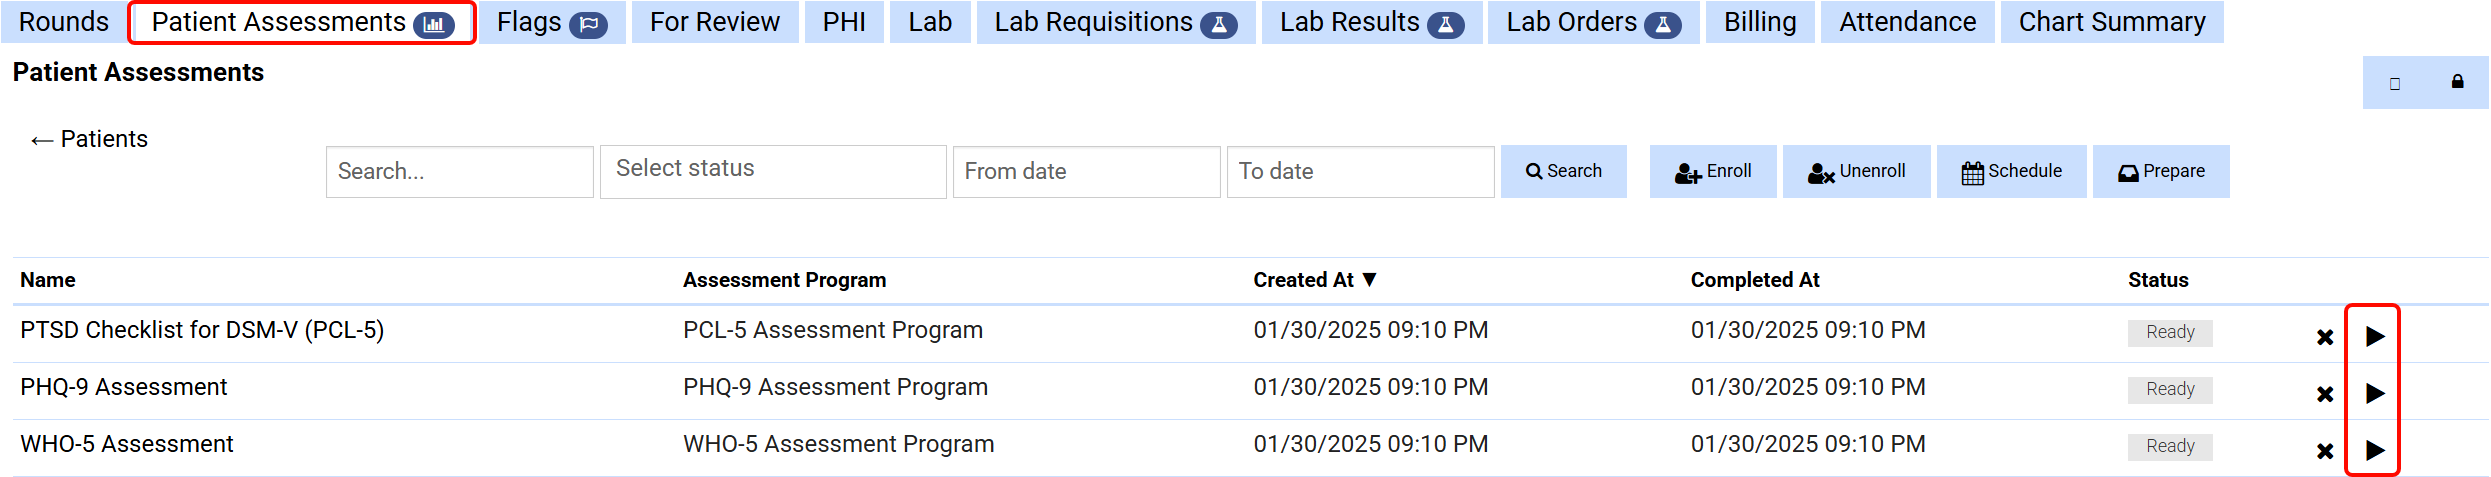This screenshot has height=477, width=2491.
Task: Go to the Chart Summary tab
Action: 2111,22
